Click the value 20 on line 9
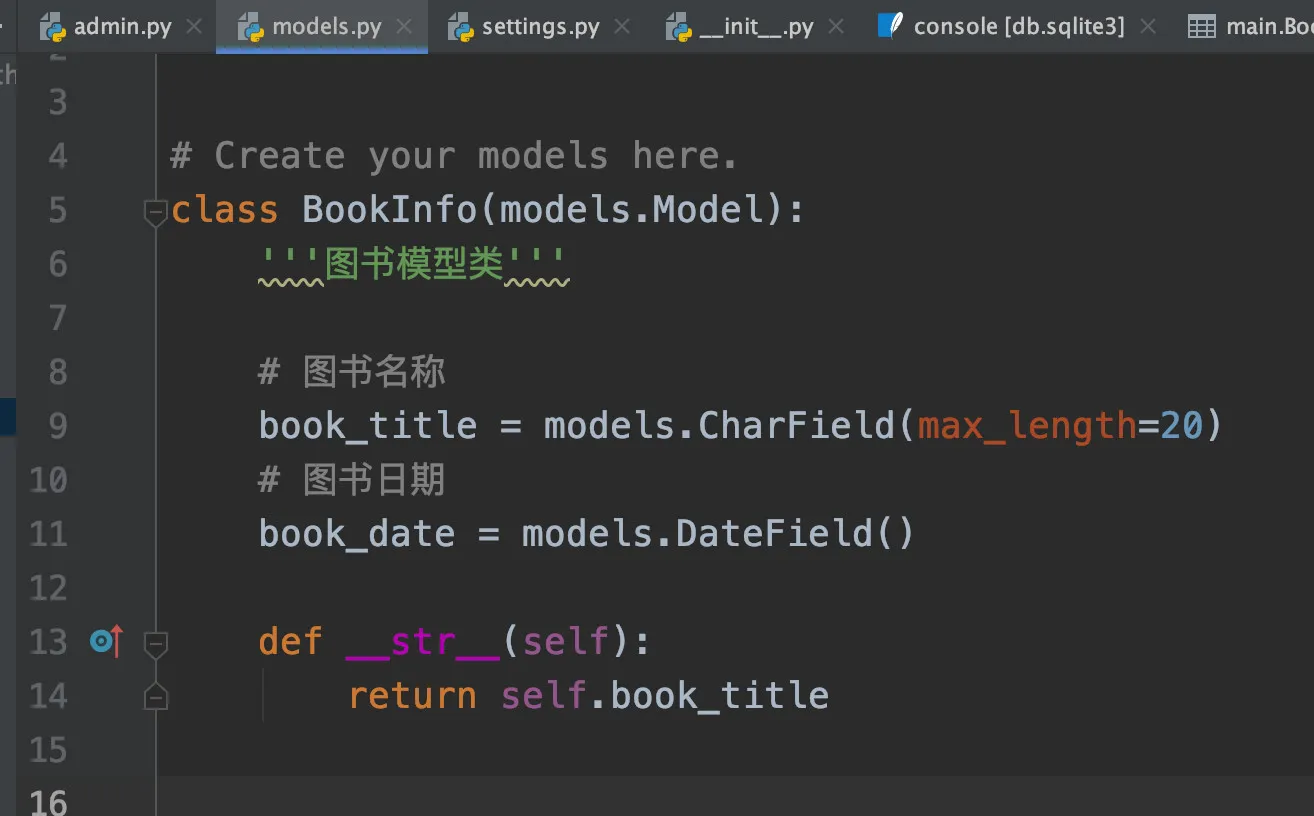1314x816 pixels. [x=1181, y=426]
